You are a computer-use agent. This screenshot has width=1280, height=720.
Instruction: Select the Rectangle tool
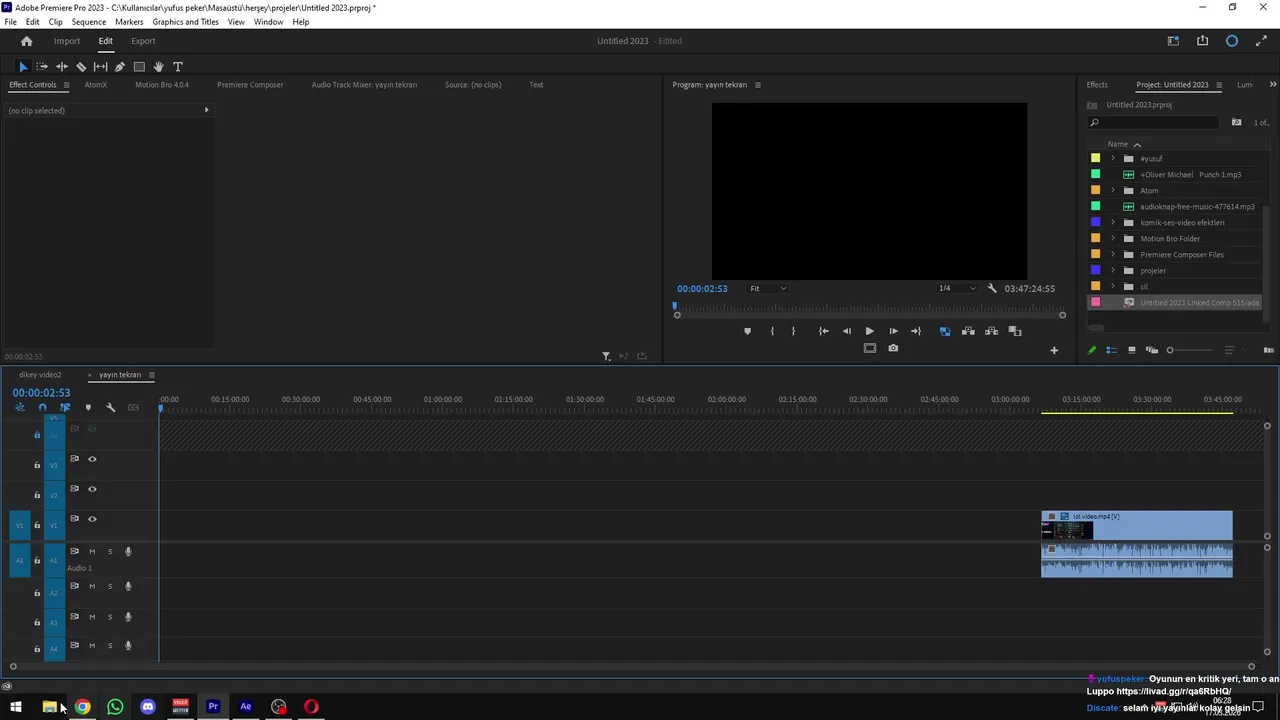click(139, 67)
